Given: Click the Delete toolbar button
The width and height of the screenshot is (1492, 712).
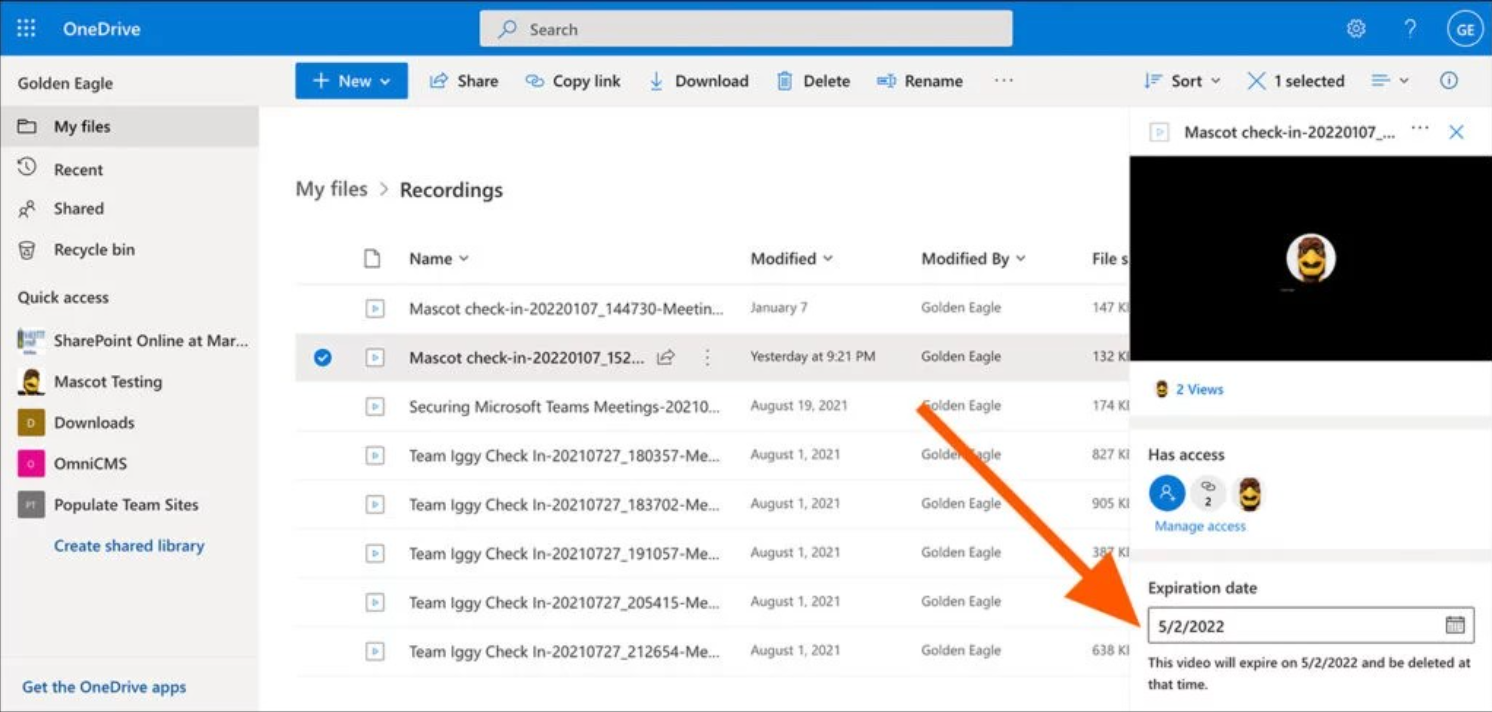Looking at the screenshot, I should 813,81.
